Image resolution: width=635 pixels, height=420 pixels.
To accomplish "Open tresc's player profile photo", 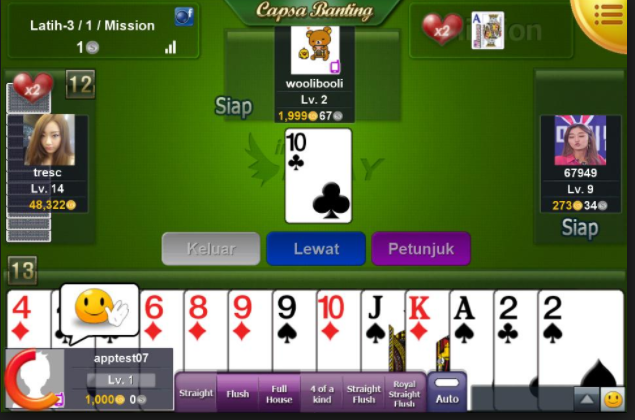I will tap(49, 140).
